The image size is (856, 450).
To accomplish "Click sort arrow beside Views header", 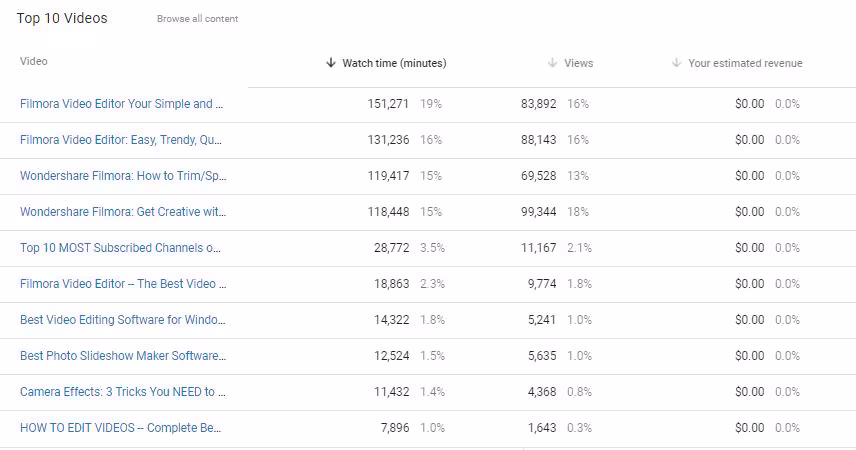I will pyautogui.click(x=552, y=63).
